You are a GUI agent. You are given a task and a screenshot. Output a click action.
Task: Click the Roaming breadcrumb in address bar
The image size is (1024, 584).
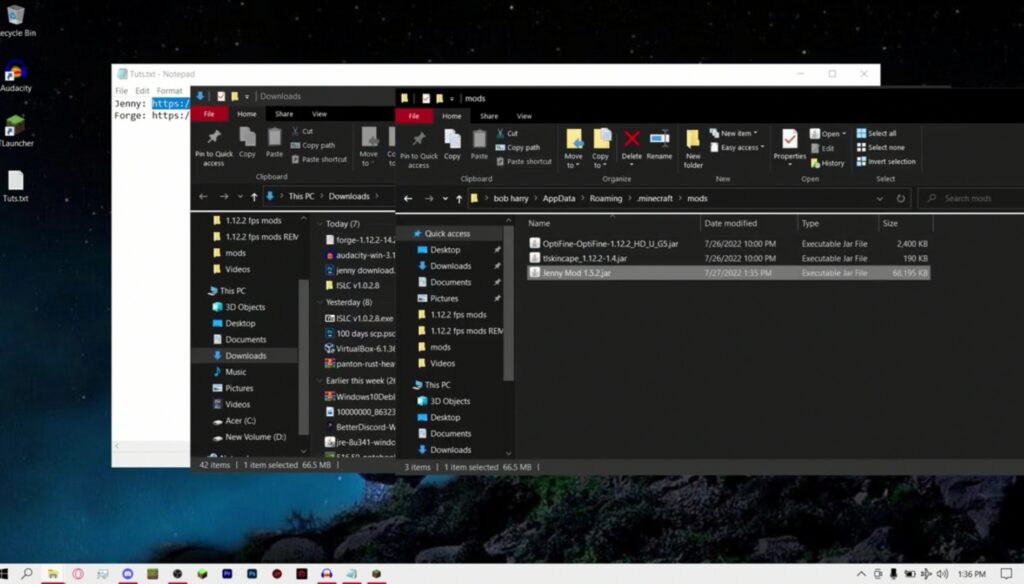click(605, 199)
